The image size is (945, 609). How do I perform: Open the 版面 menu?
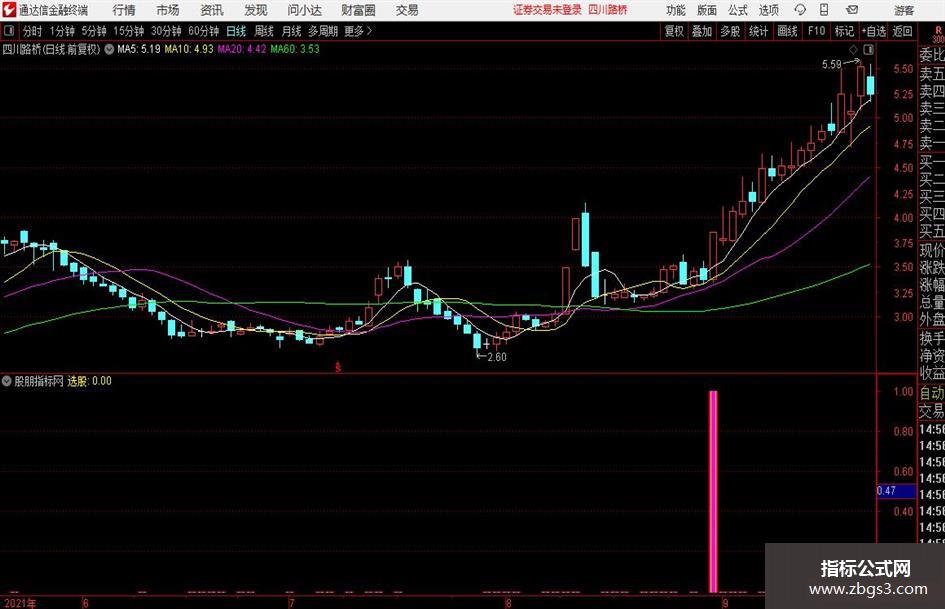(x=707, y=10)
